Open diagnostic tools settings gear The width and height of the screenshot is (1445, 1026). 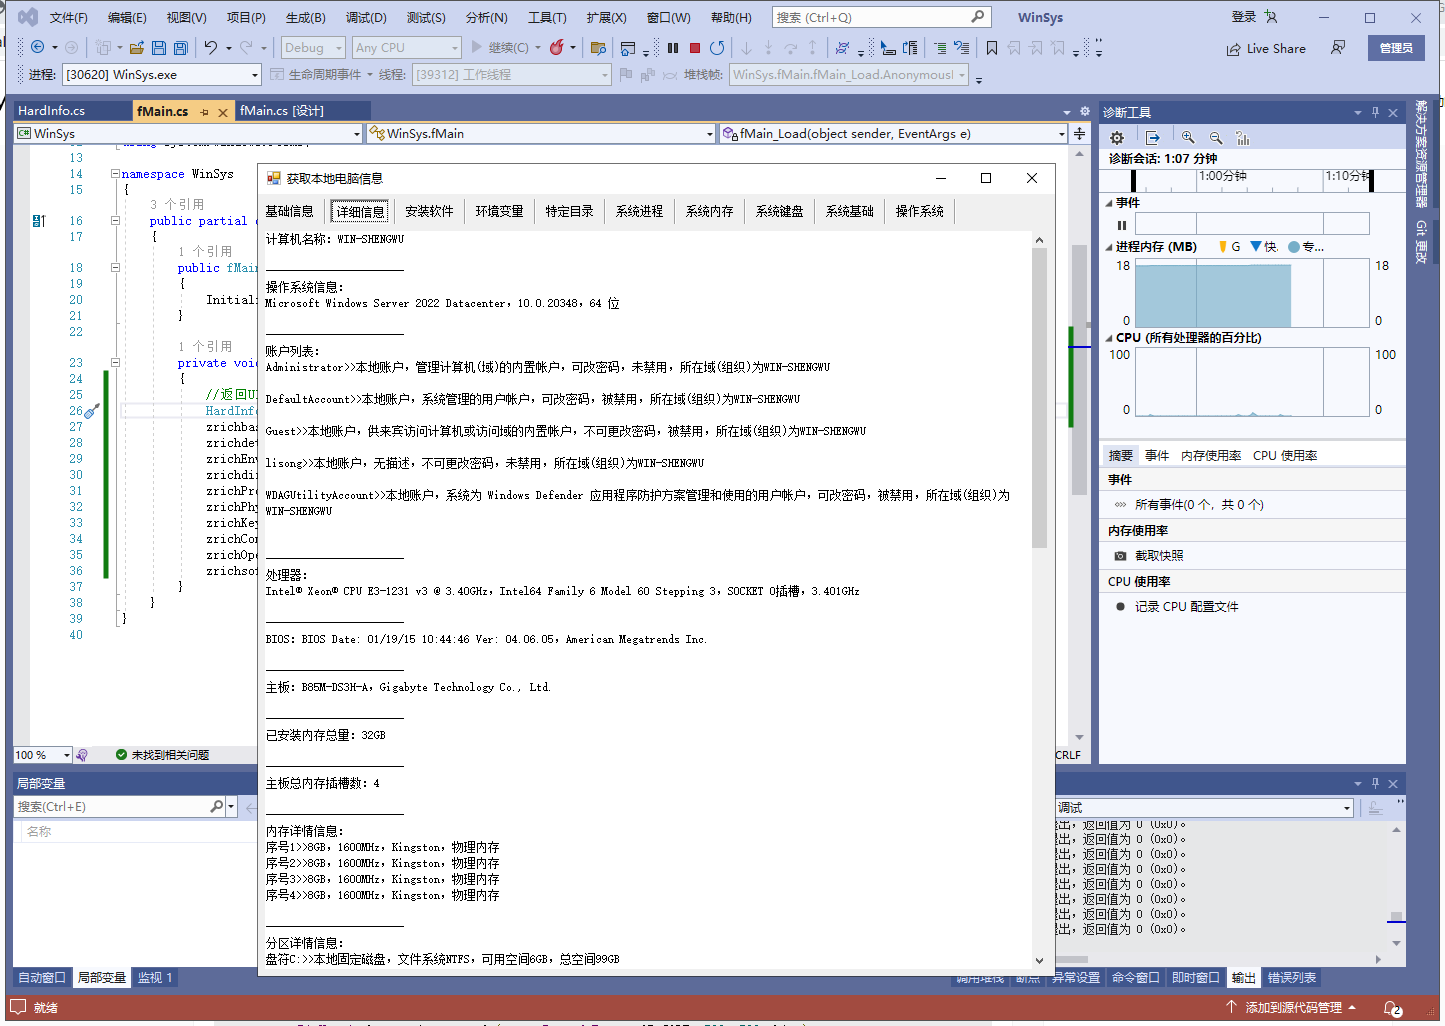point(1117,138)
